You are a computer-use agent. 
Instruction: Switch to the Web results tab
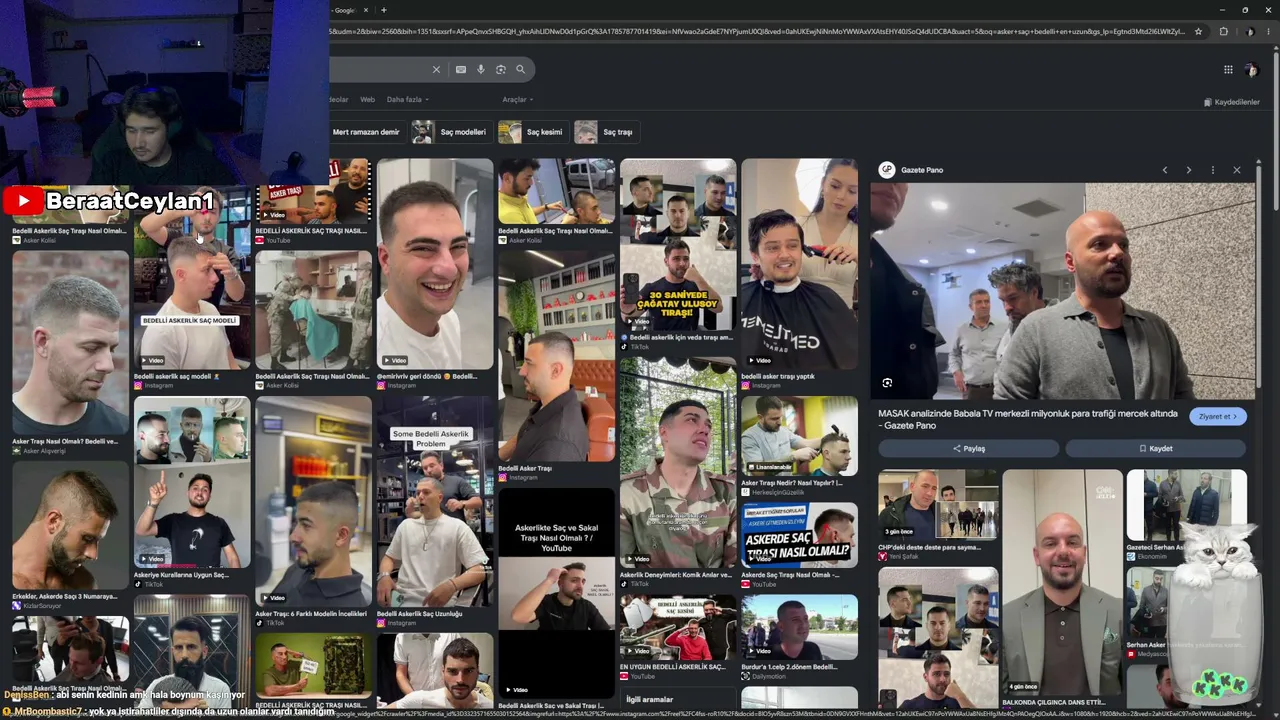tap(367, 100)
